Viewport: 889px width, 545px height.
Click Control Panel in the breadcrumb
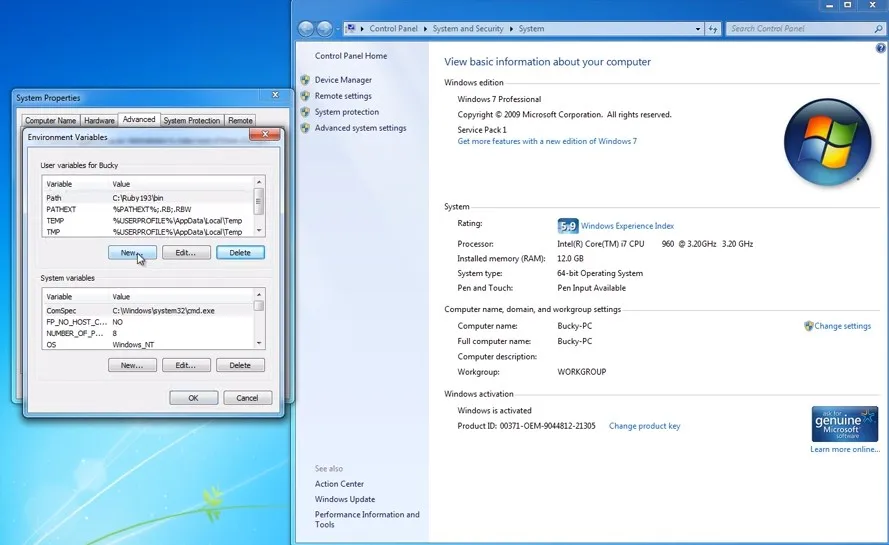(x=393, y=28)
